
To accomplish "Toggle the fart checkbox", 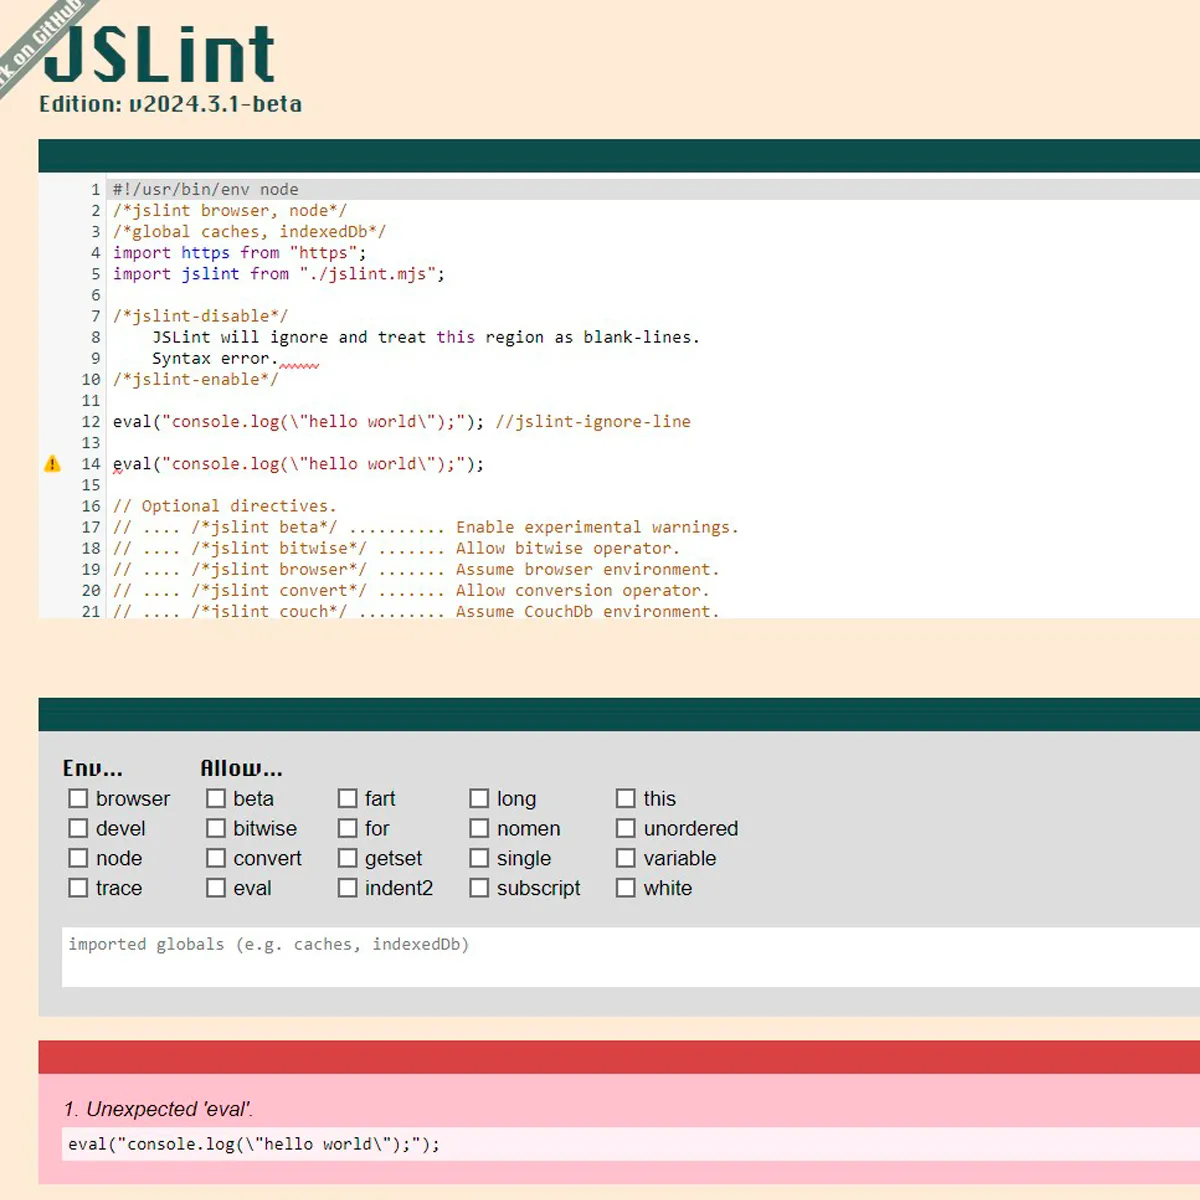I will (347, 798).
